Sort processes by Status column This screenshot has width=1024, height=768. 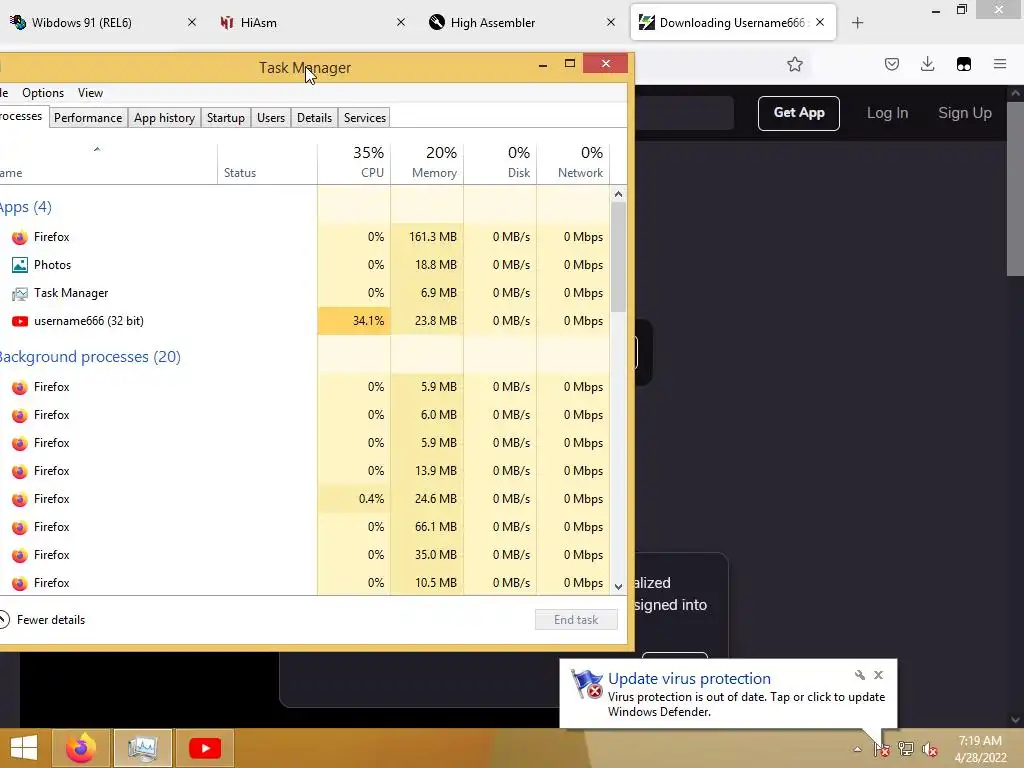coord(268,162)
